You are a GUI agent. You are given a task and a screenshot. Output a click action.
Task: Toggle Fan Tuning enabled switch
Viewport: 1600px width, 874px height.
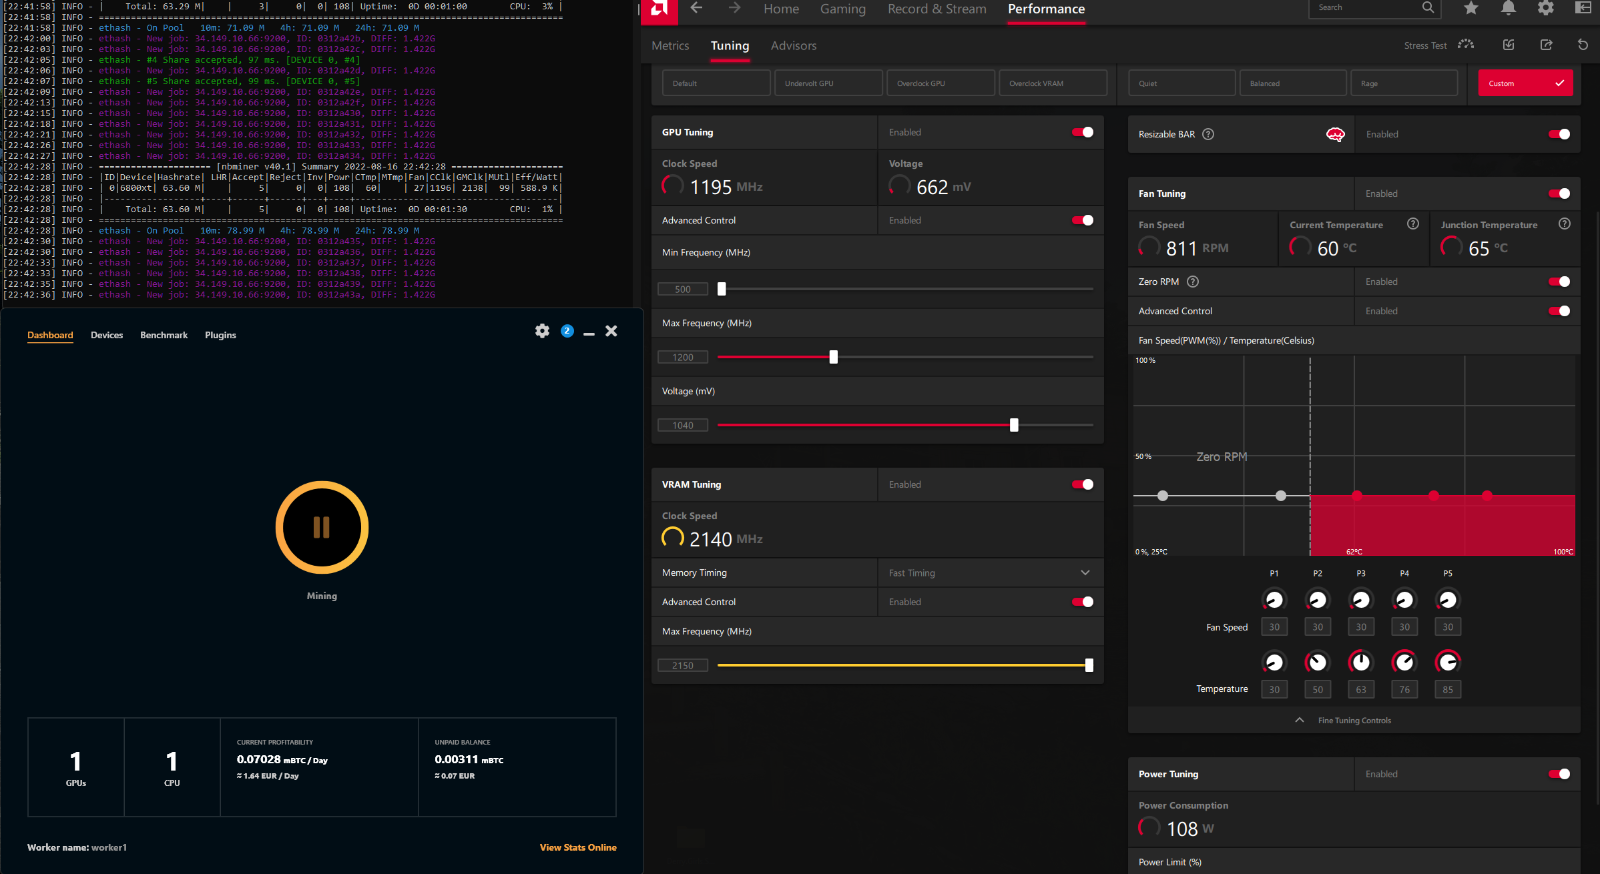(x=1559, y=194)
